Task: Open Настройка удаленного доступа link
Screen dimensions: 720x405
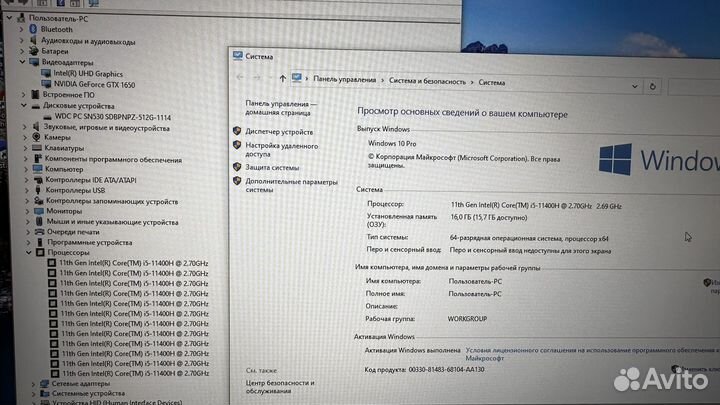Action: (x=281, y=150)
